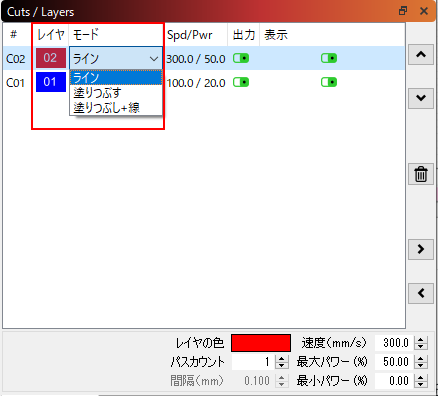
Task: Click the 01 blue layer color swatch
Action: [51, 82]
